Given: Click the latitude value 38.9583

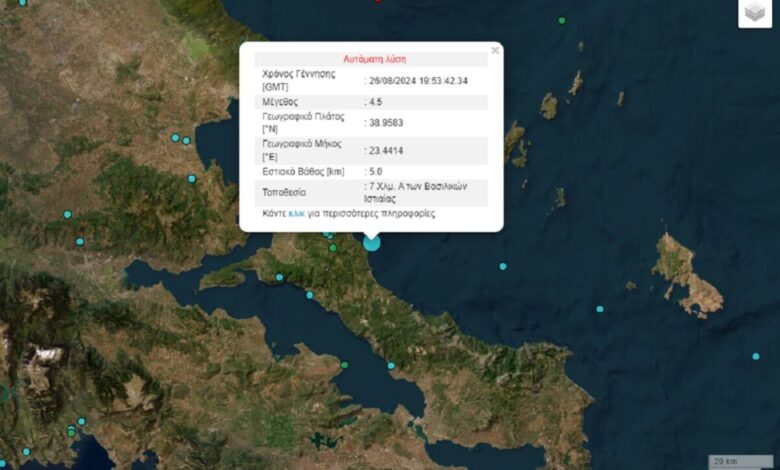Looking at the screenshot, I should click(386, 123).
